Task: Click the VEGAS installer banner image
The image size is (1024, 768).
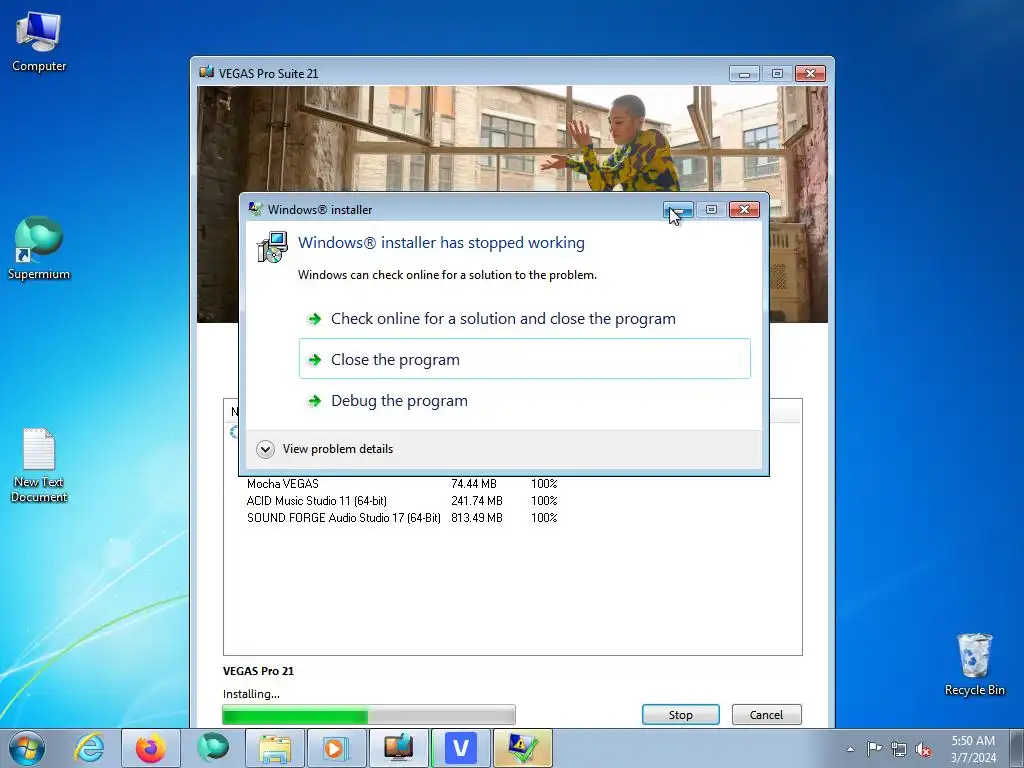Action: point(512,138)
